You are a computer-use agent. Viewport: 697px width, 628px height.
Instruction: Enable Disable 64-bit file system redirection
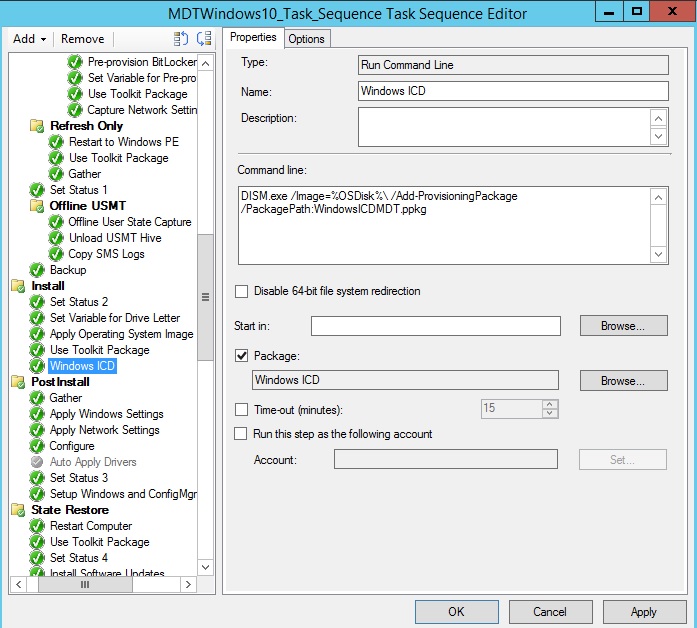[x=241, y=292]
